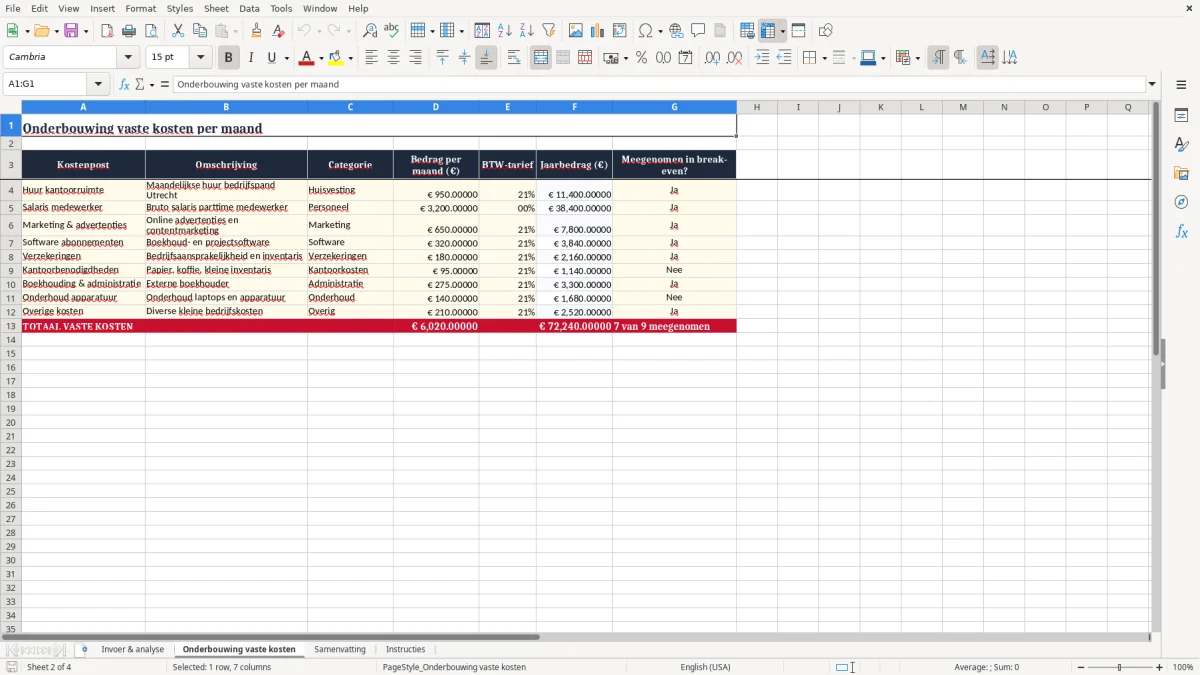This screenshot has height=675, width=1200.
Task: Insert an image
Action: pos(576,31)
